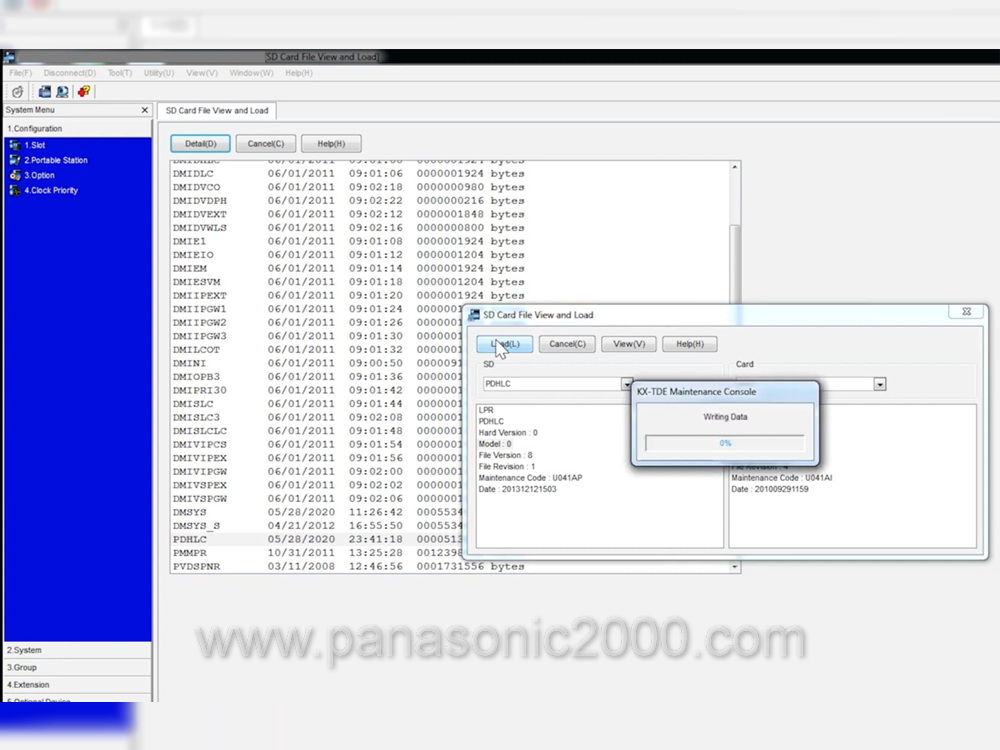Close the System Menu panel
Screen dimensions: 1000x750
(x=145, y=110)
